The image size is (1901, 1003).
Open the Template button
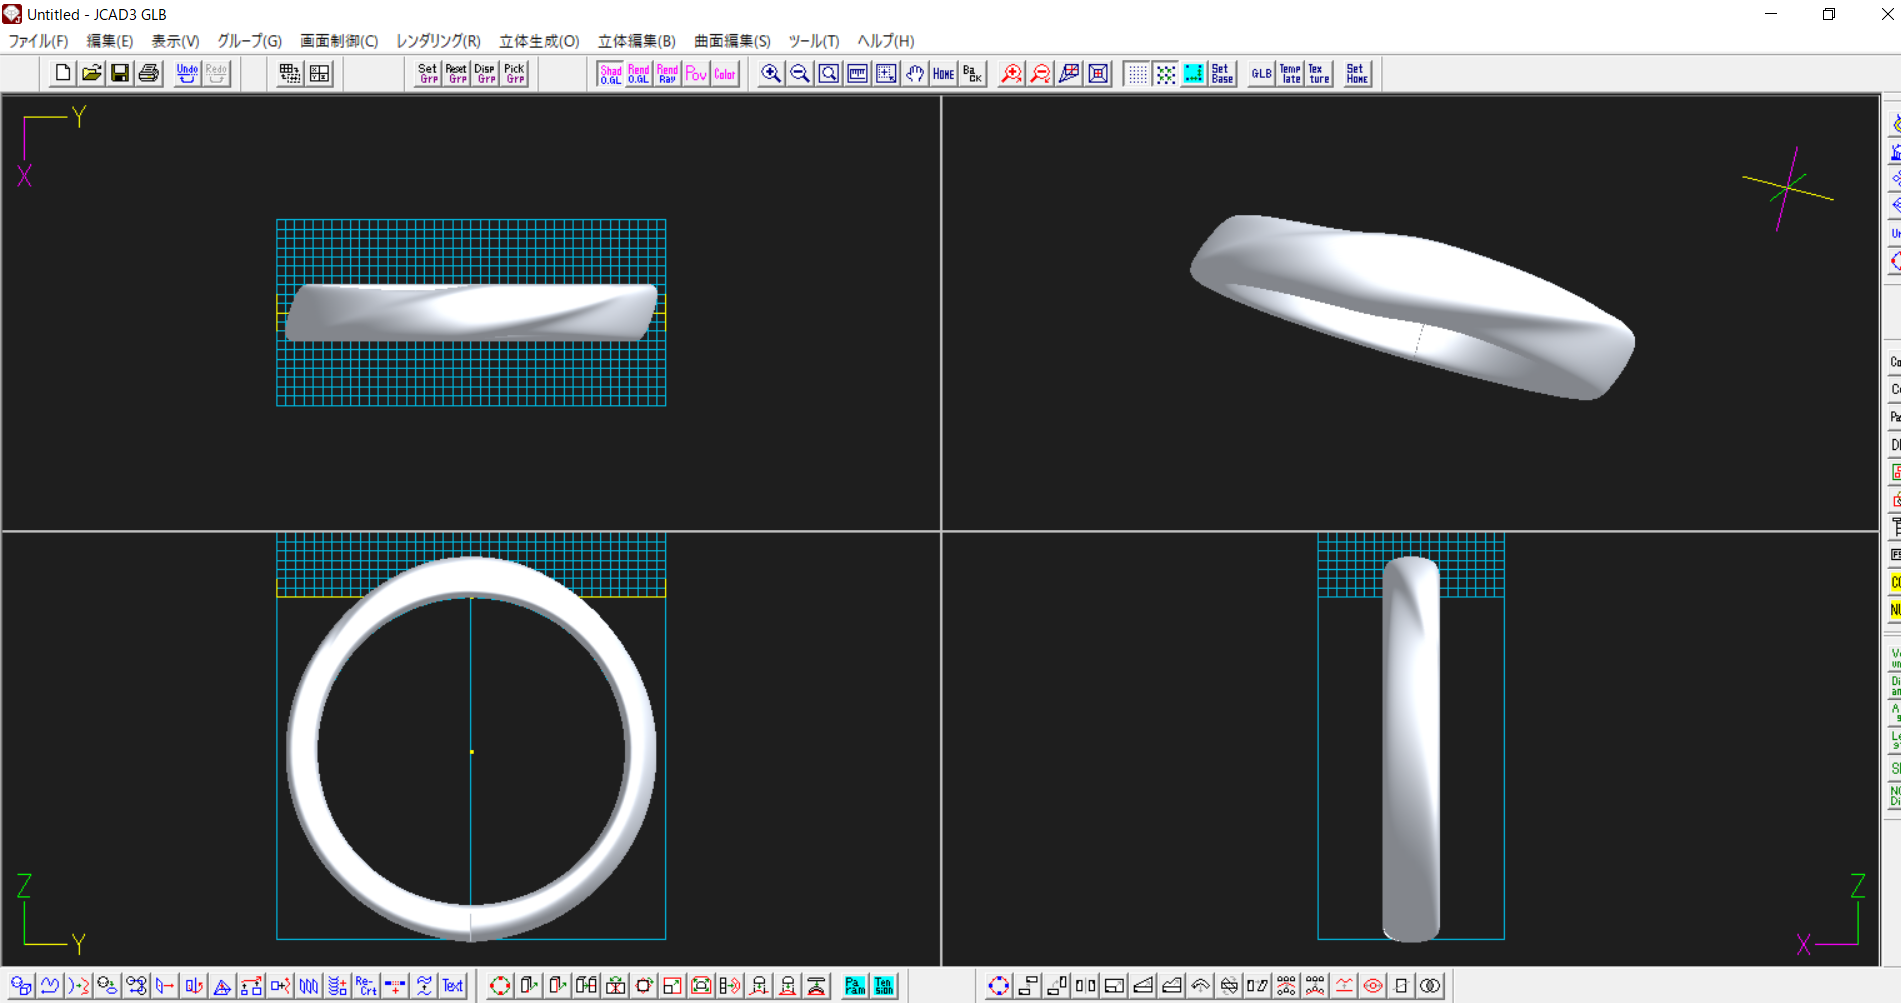(x=1291, y=73)
